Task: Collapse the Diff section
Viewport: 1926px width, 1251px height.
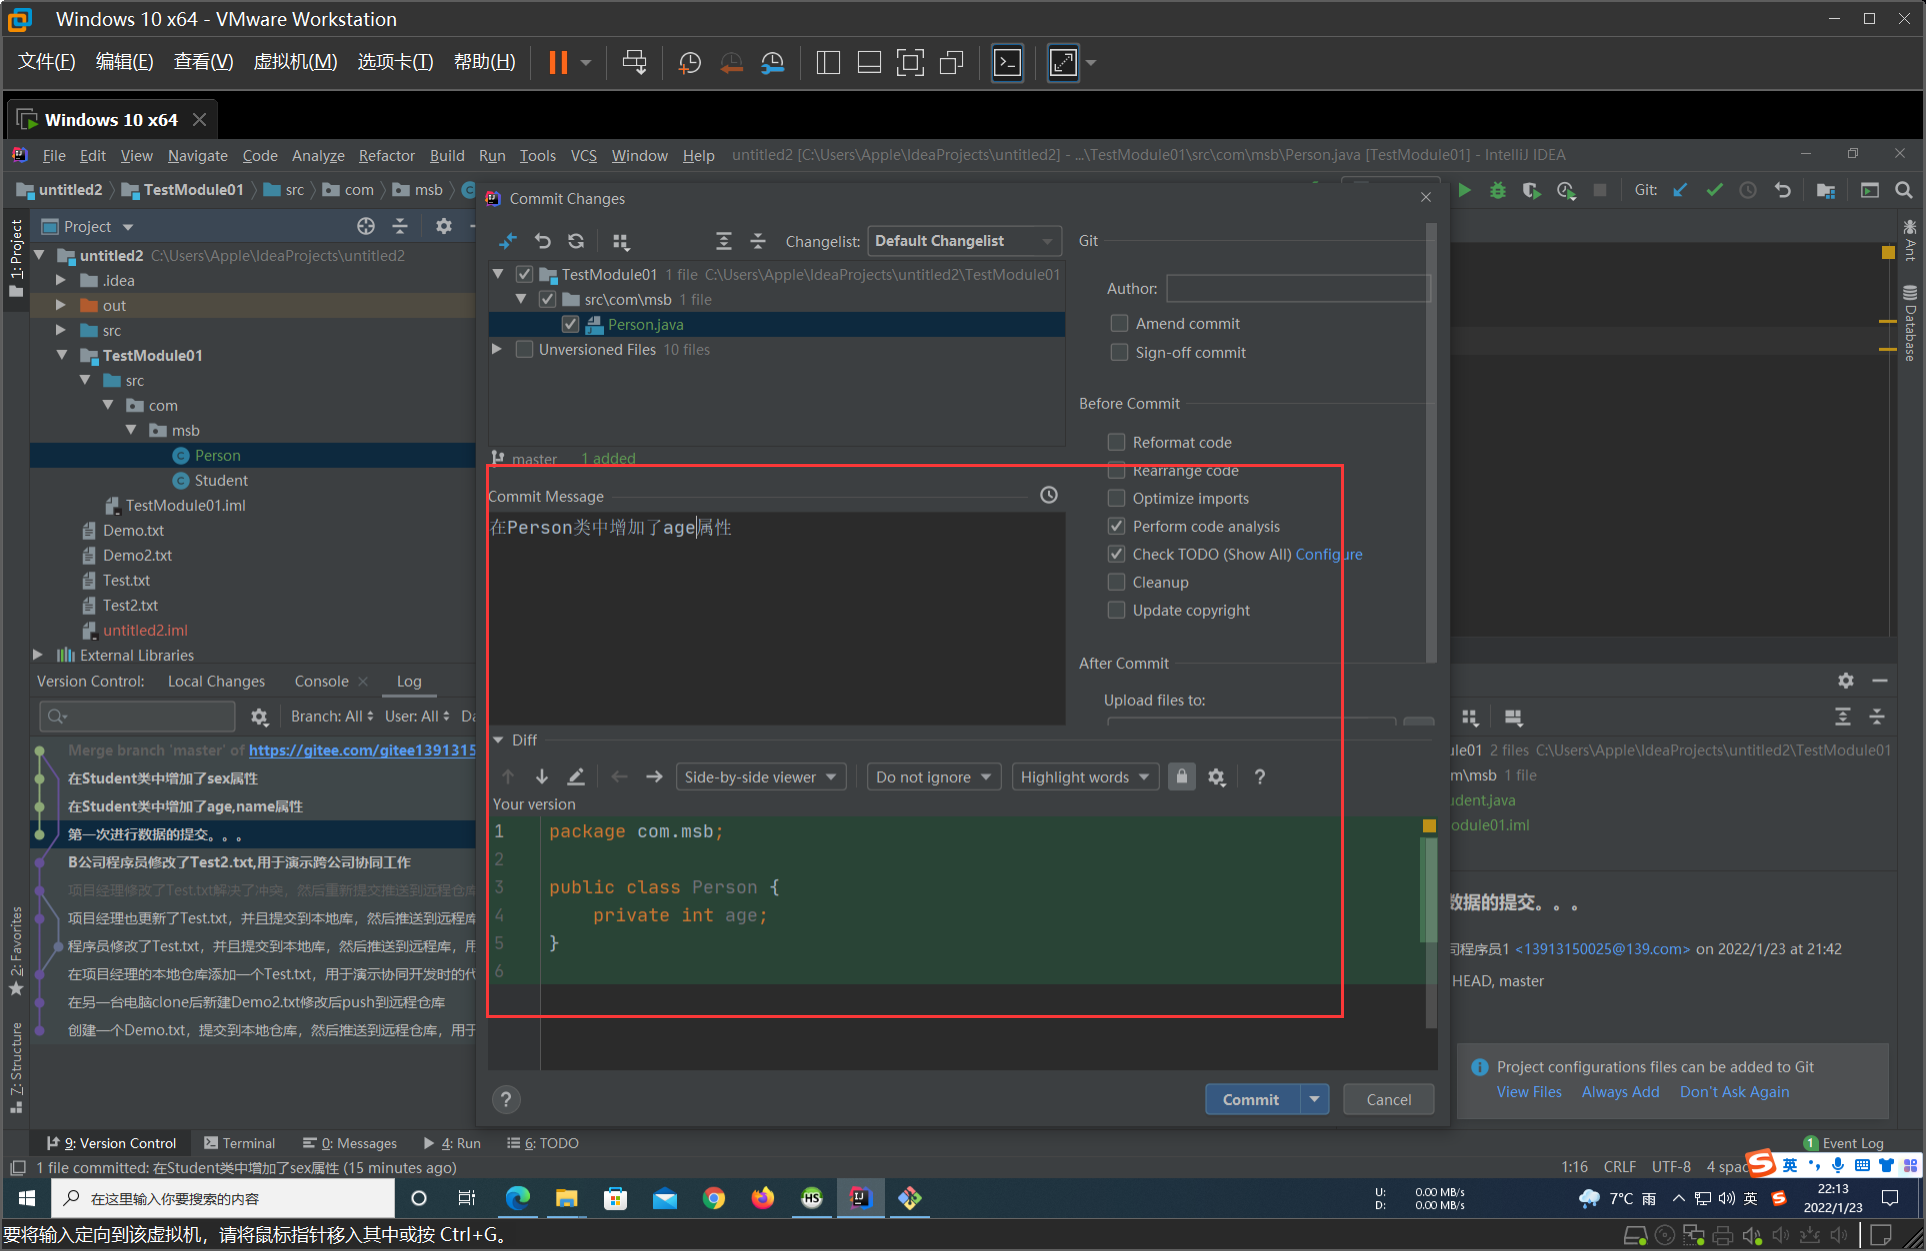Action: (x=498, y=740)
